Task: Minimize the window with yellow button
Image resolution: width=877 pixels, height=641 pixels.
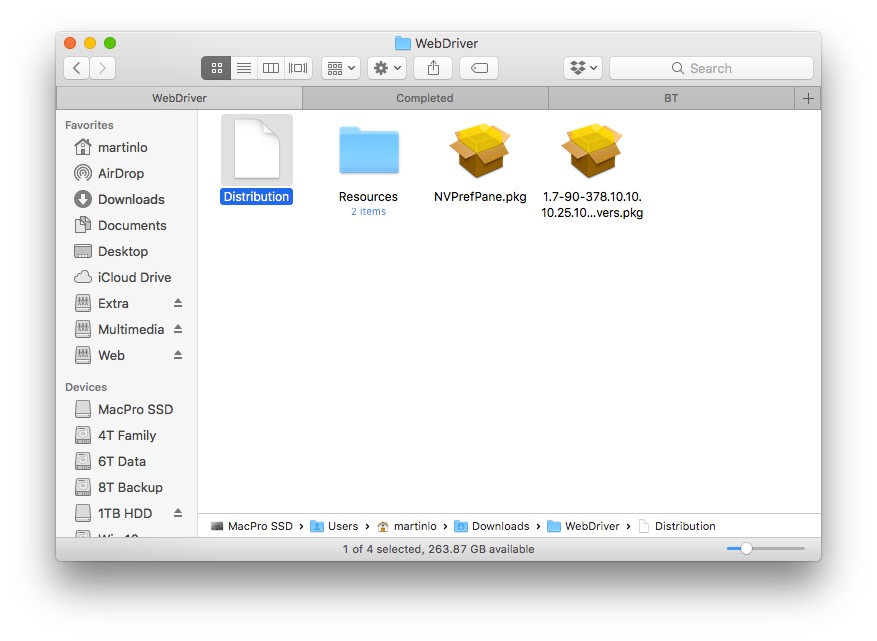Action: pos(90,43)
